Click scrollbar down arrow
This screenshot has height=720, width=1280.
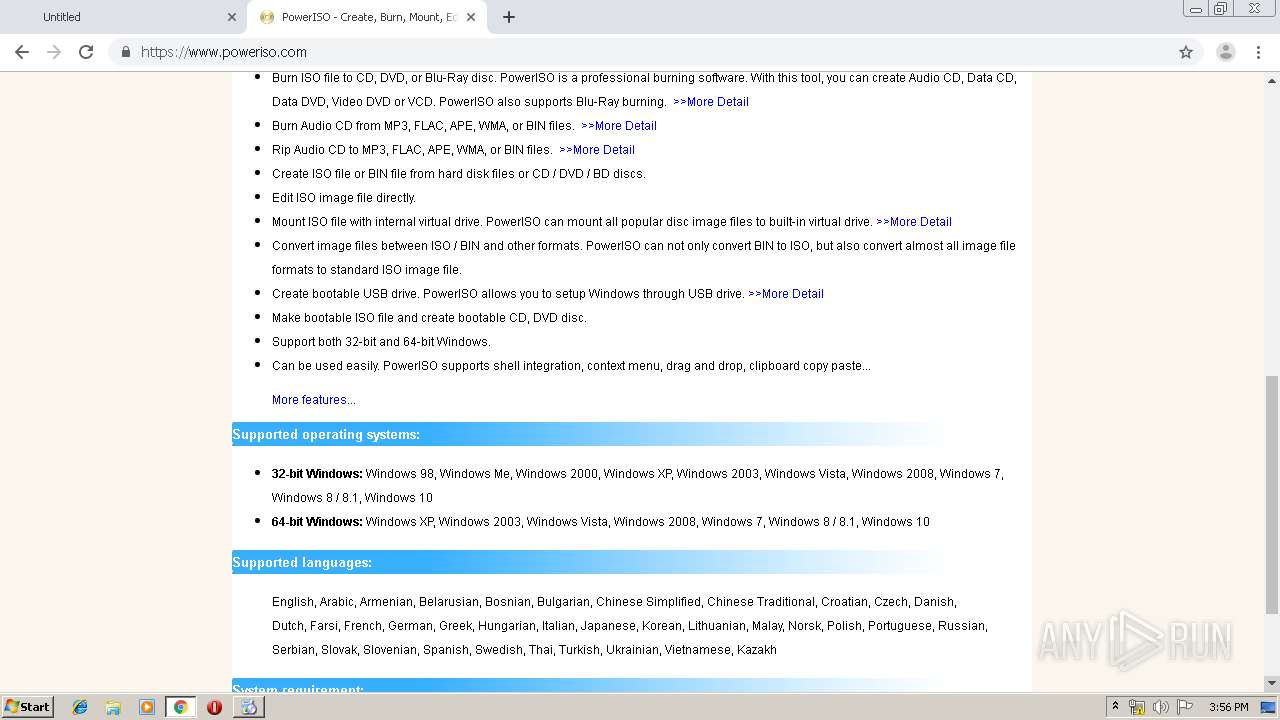click(x=1272, y=684)
